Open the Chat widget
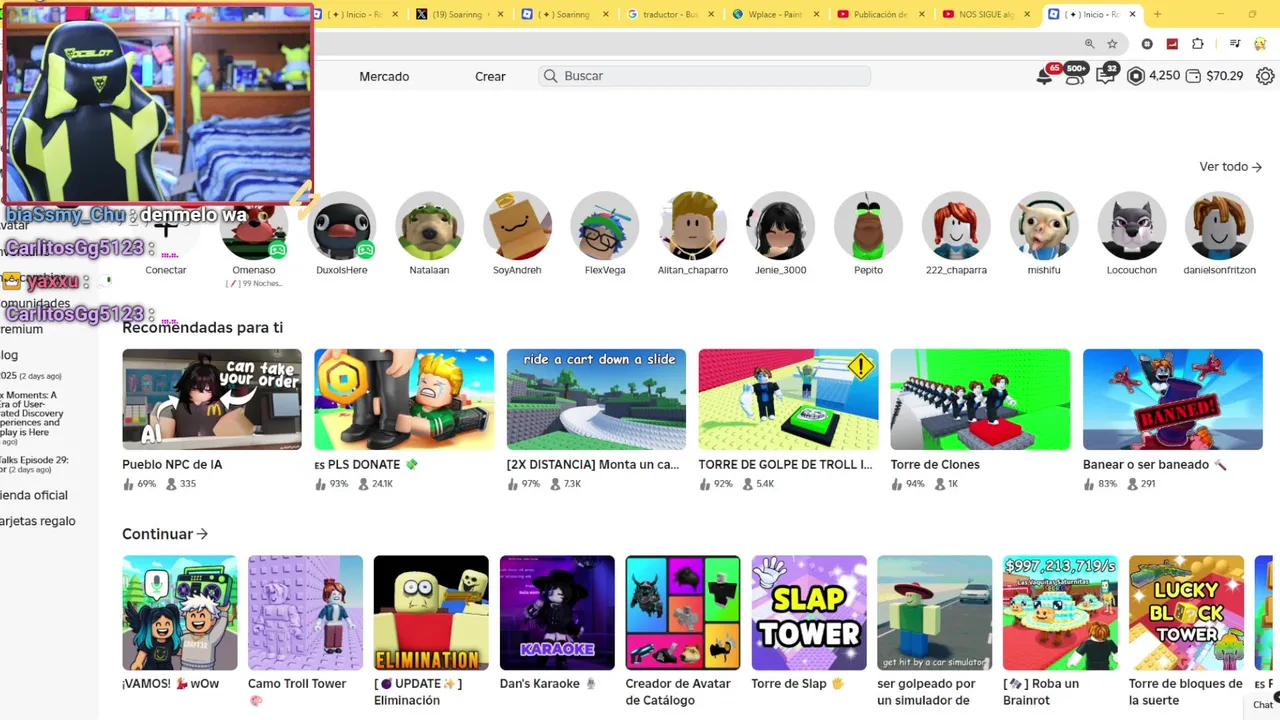Viewport: 1280px width, 720px height. pyautogui.click(x=1263, y=704)
